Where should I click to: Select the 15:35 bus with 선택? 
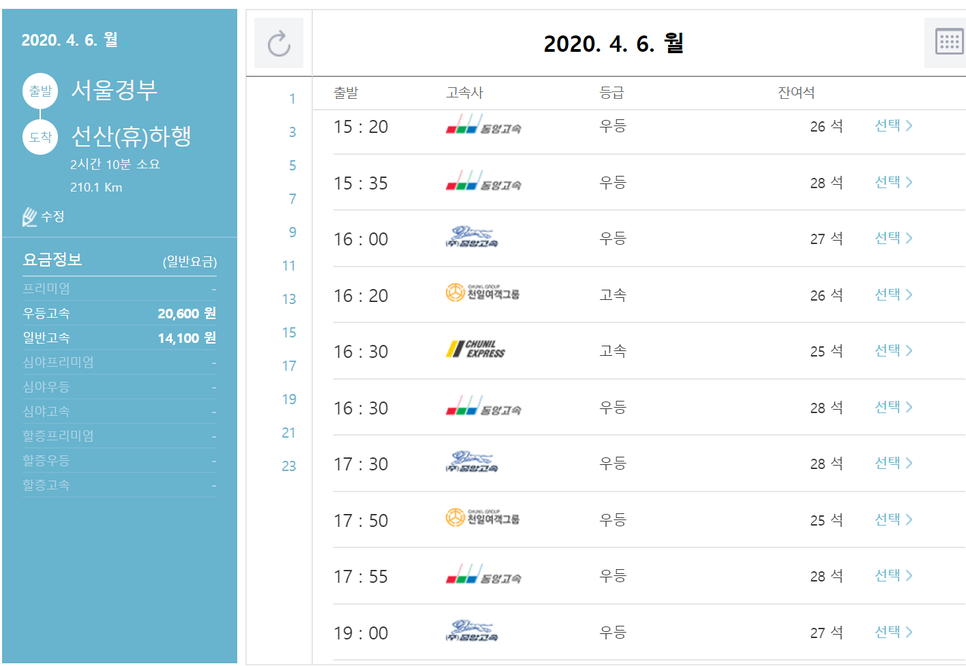pyautogui.click(x=893, y=182)
